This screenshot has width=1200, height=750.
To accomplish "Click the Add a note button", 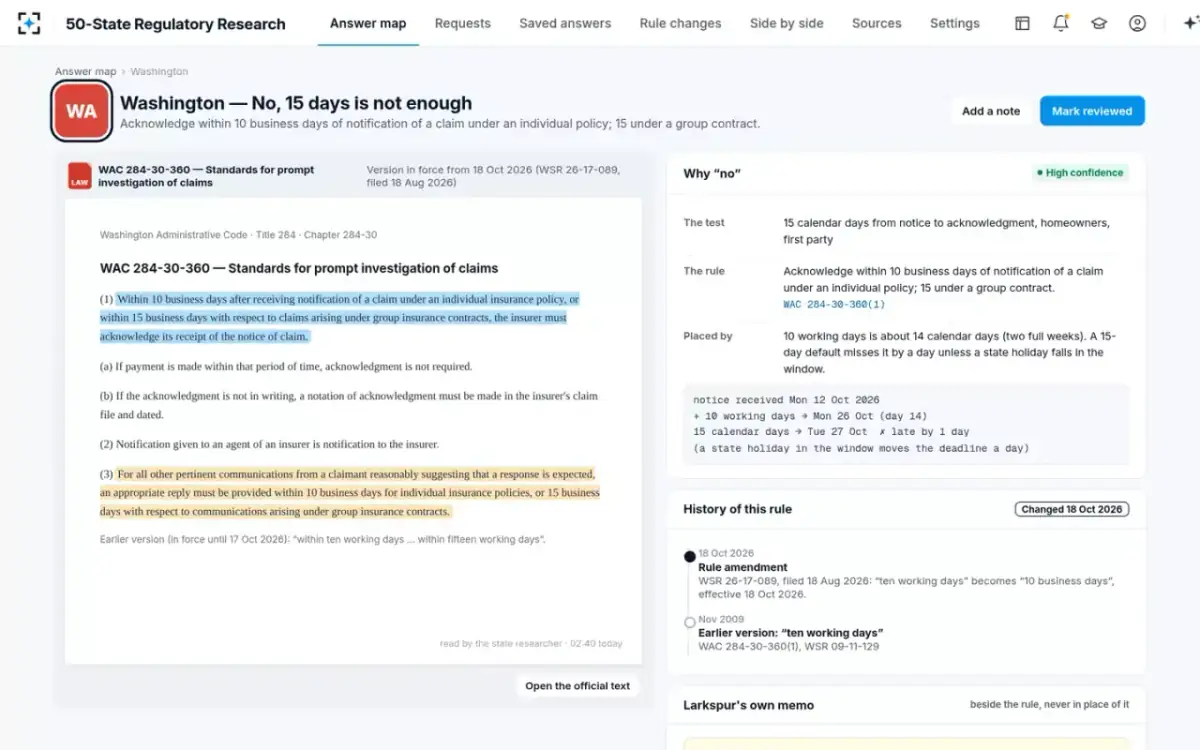I will click(991, 111).
